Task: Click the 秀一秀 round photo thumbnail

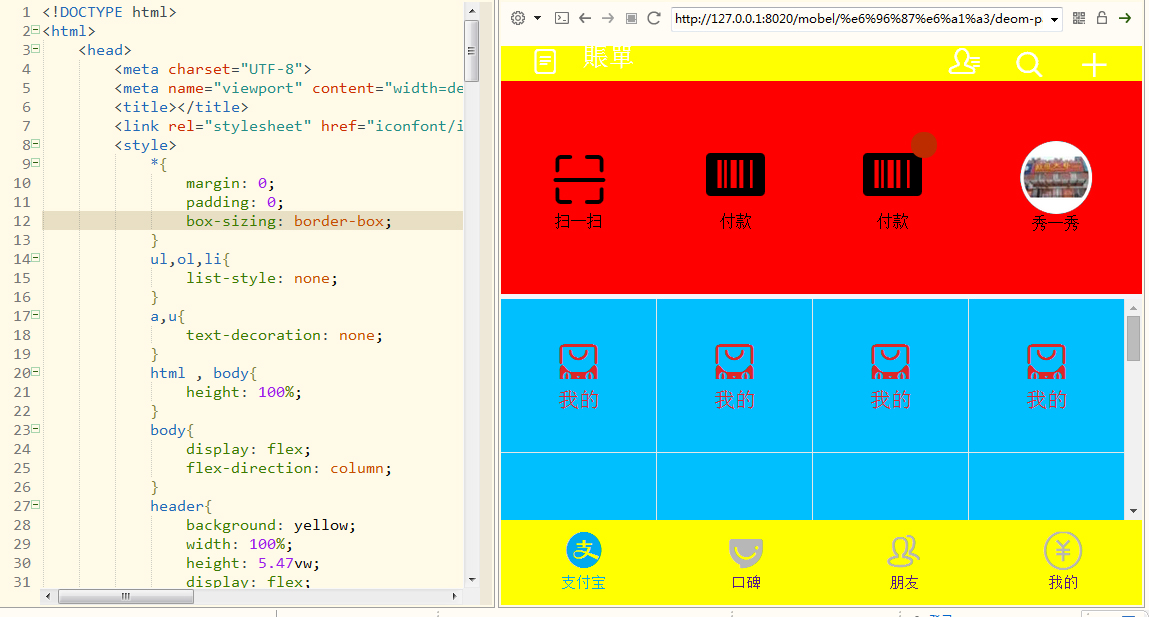Action: (1056, 177)
